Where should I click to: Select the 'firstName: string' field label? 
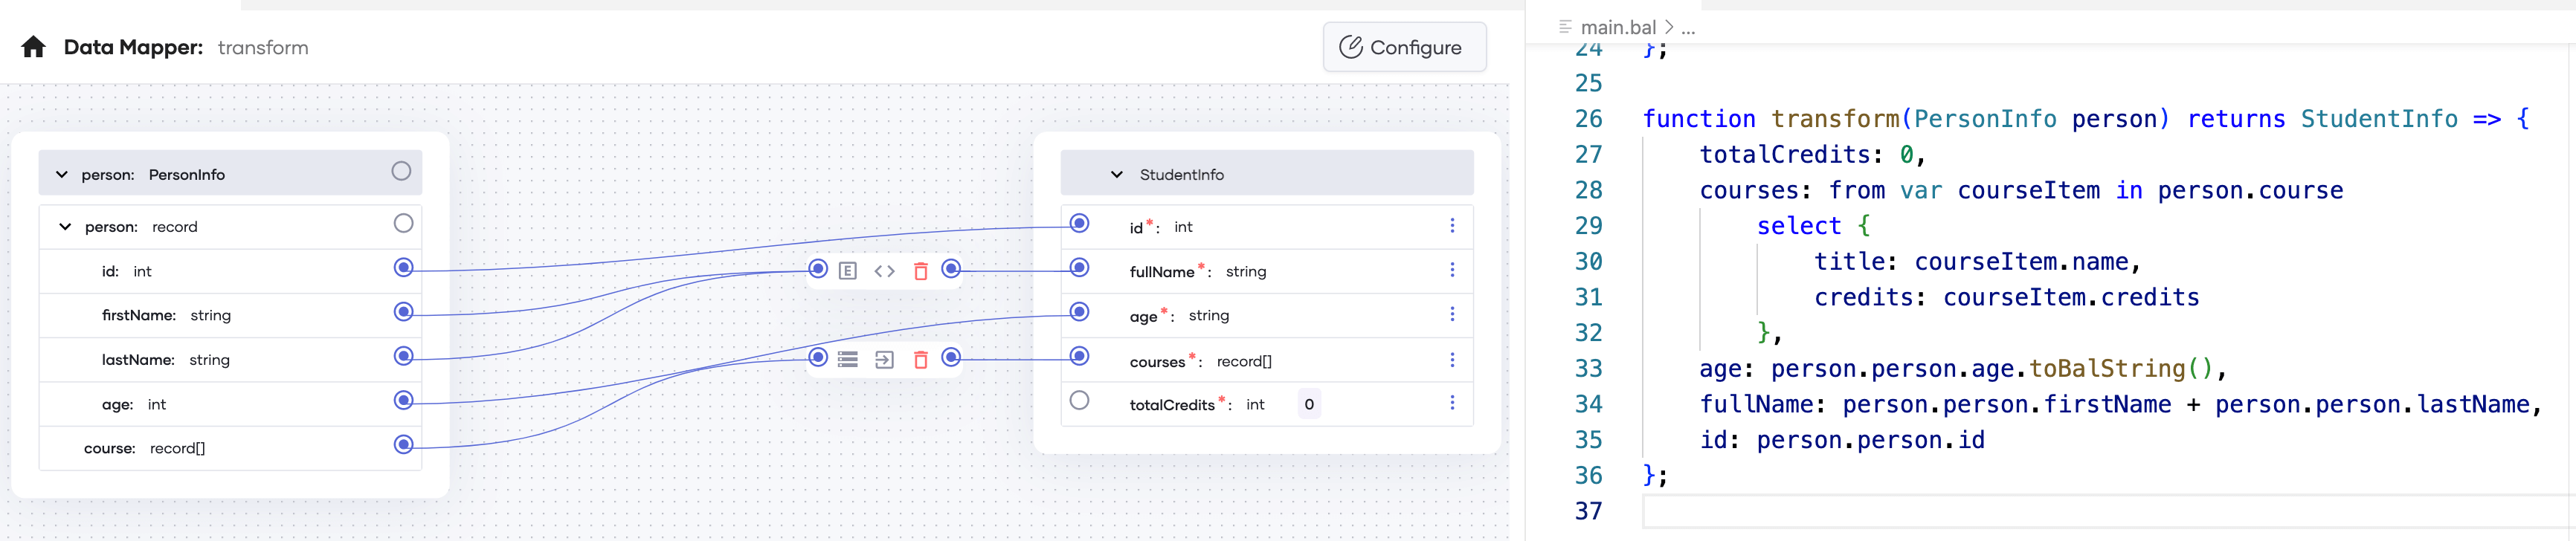click(166, 315)
